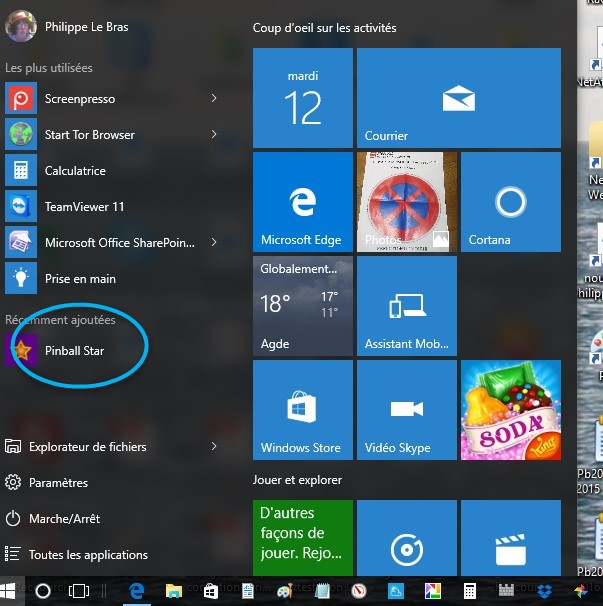Open Edge from the taskbar

(136, 591)
